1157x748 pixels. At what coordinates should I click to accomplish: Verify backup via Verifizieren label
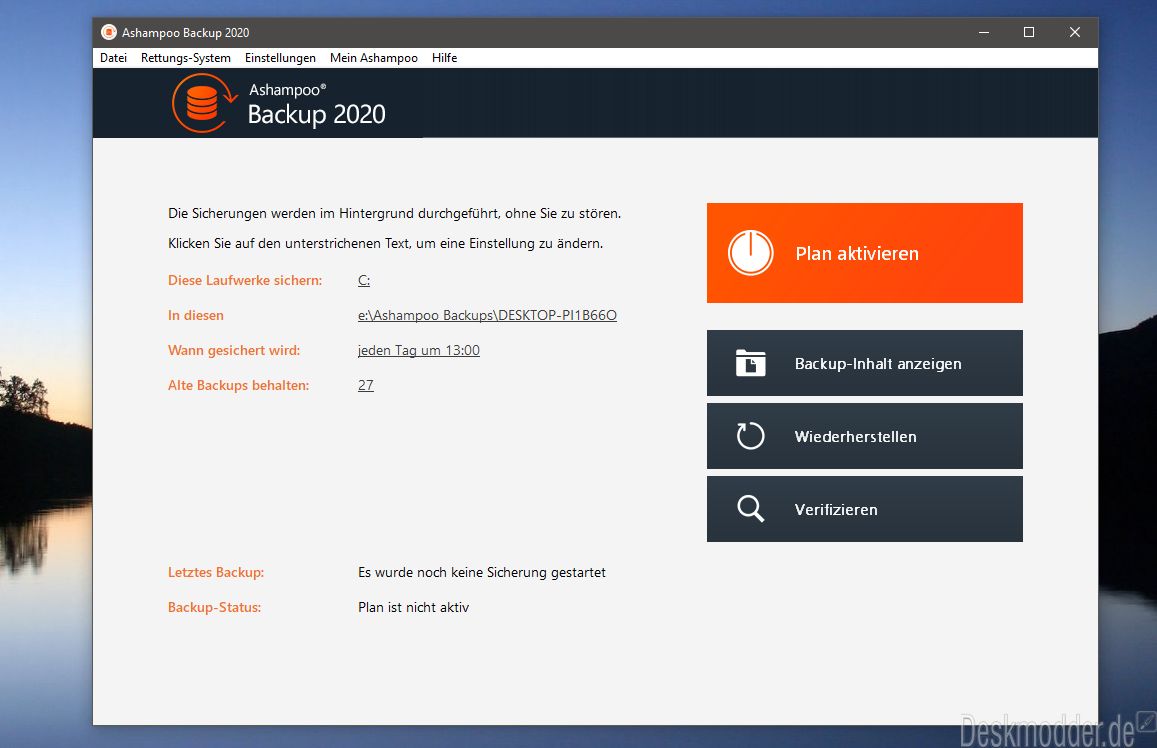point(836,510)
